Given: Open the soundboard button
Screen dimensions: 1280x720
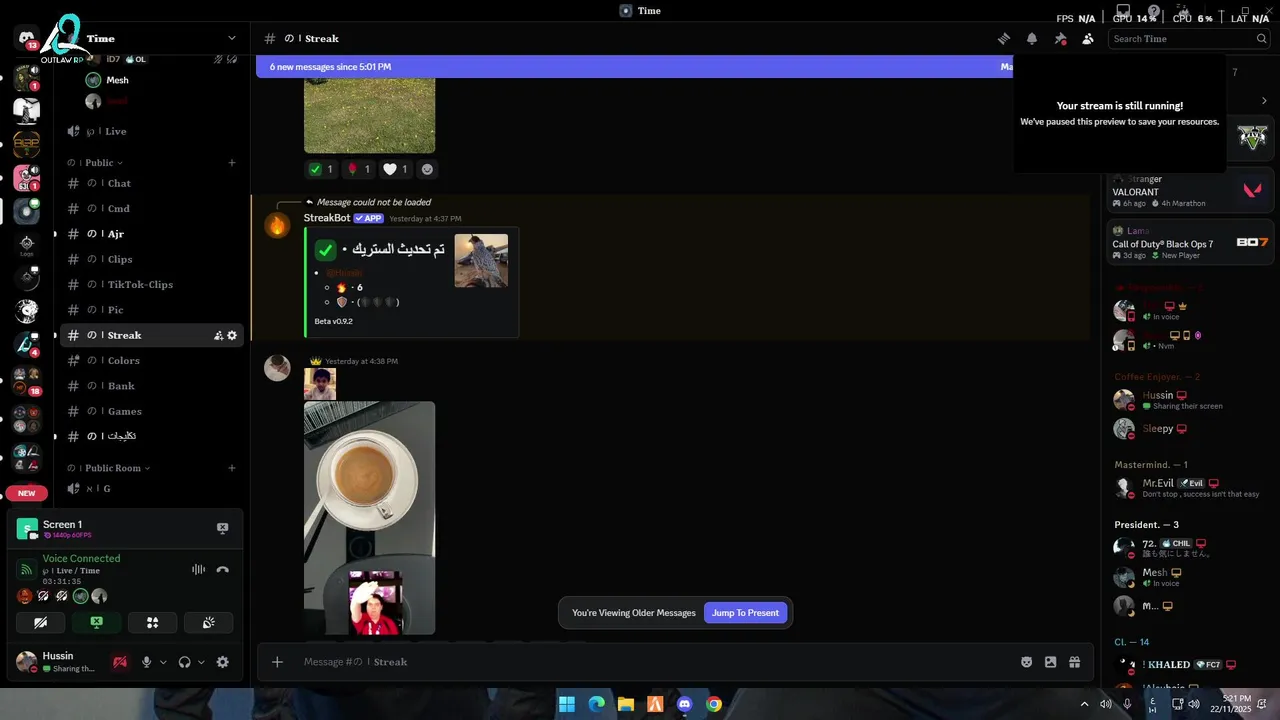Looking at the screenshot, I should coord(208,622).
